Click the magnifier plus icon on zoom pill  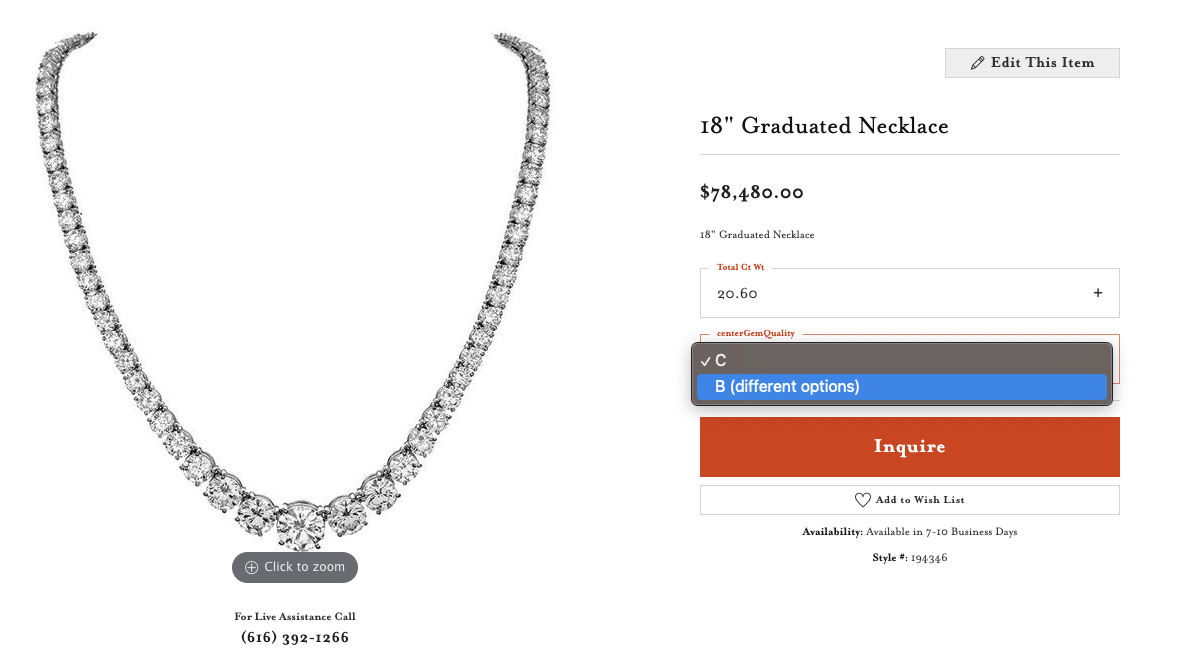(x=251, y=567)
